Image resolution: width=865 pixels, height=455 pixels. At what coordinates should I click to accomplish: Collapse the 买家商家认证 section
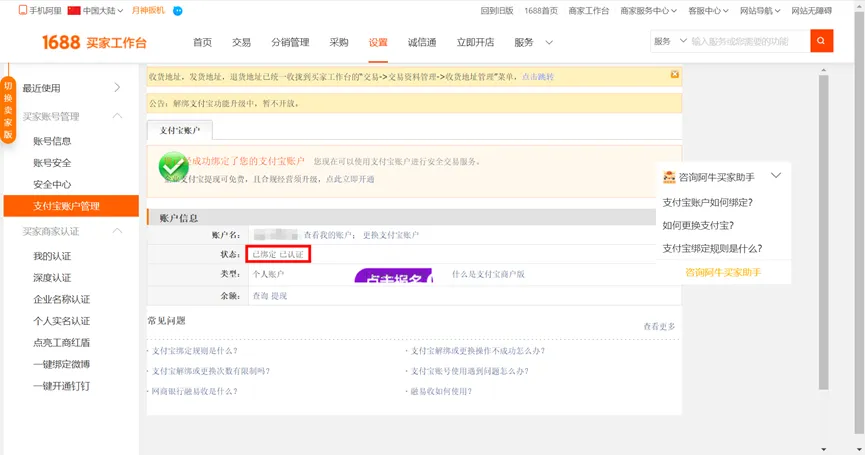pos(117,231)
